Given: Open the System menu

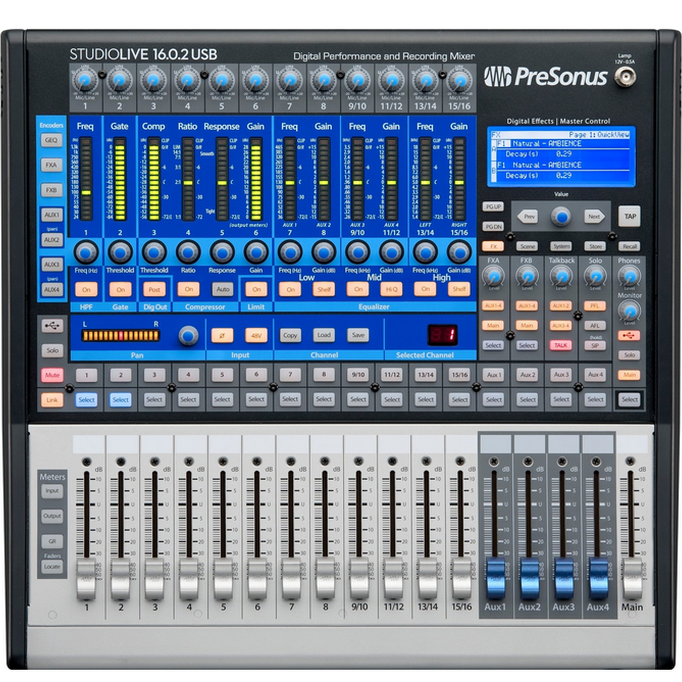Looking at the screenshot, I should (x=561, y=247).
